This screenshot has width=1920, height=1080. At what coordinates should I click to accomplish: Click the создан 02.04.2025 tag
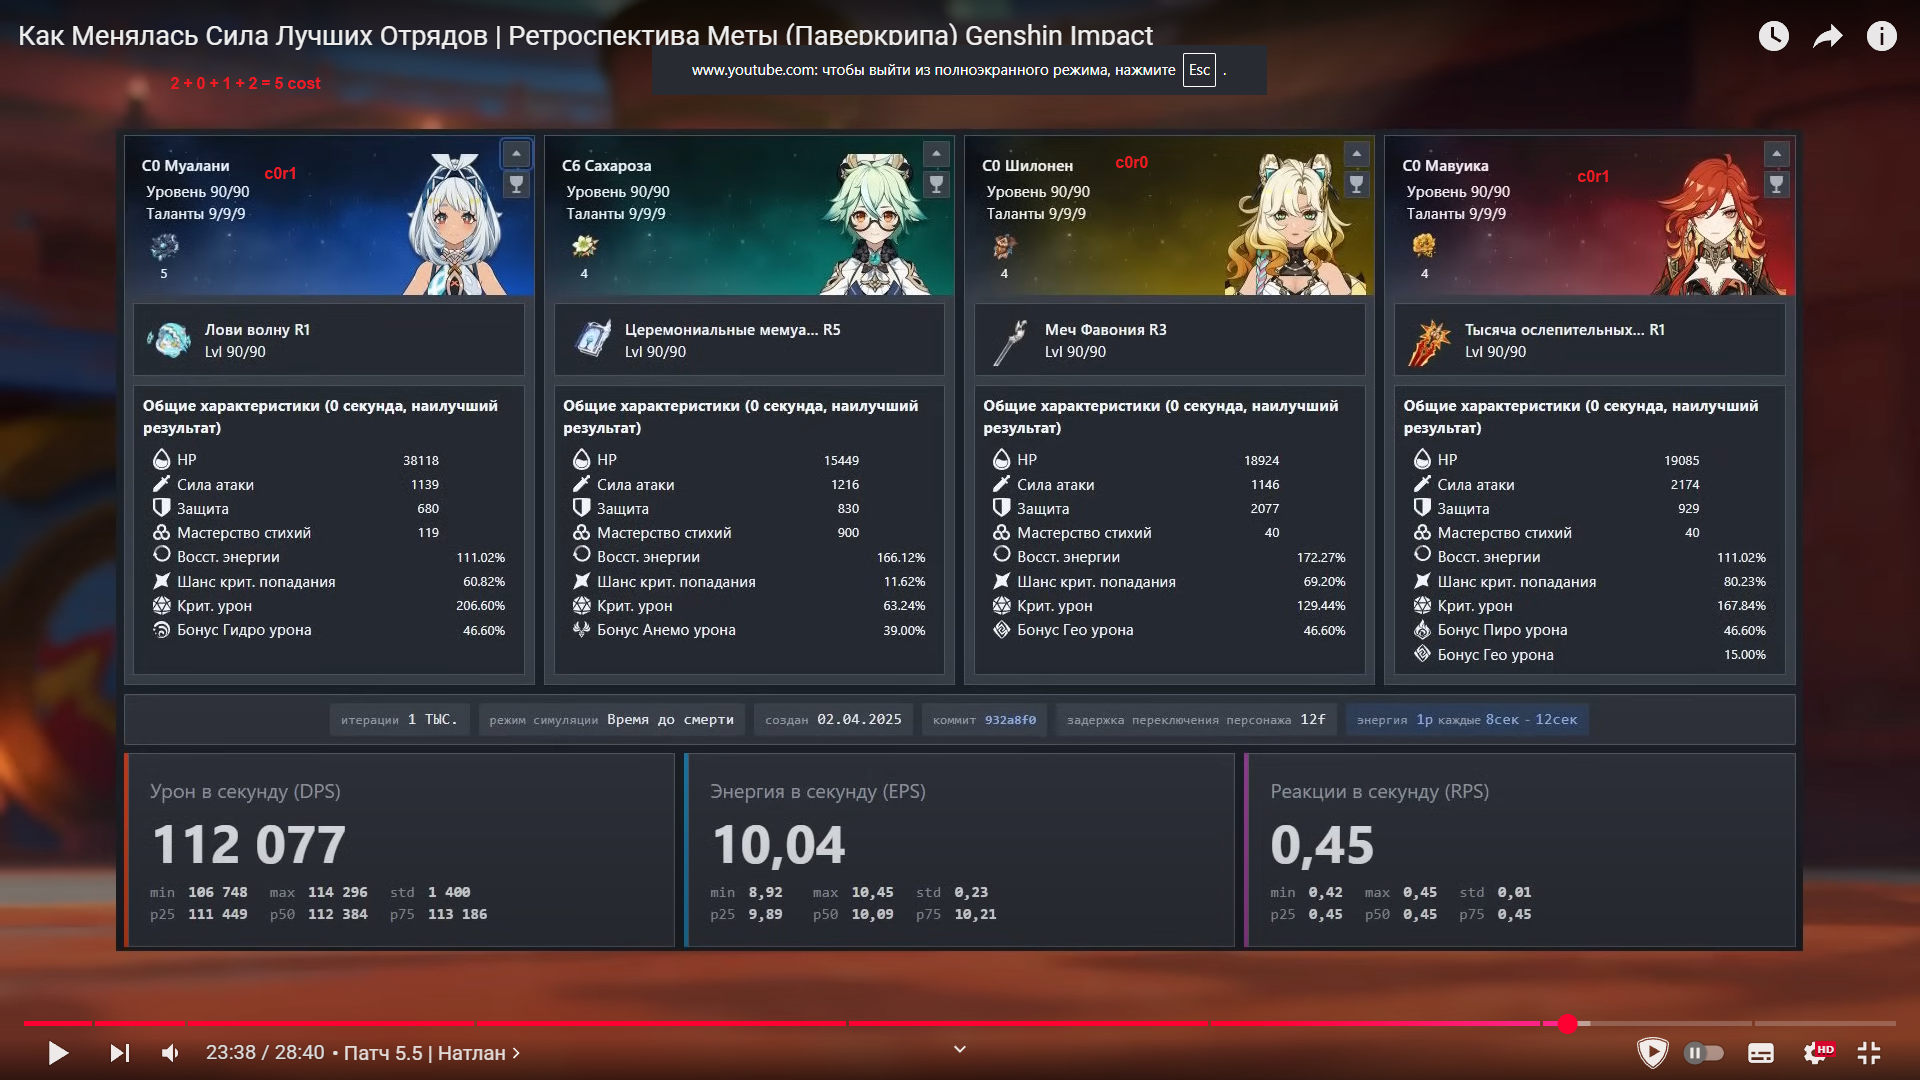(833, 720)
